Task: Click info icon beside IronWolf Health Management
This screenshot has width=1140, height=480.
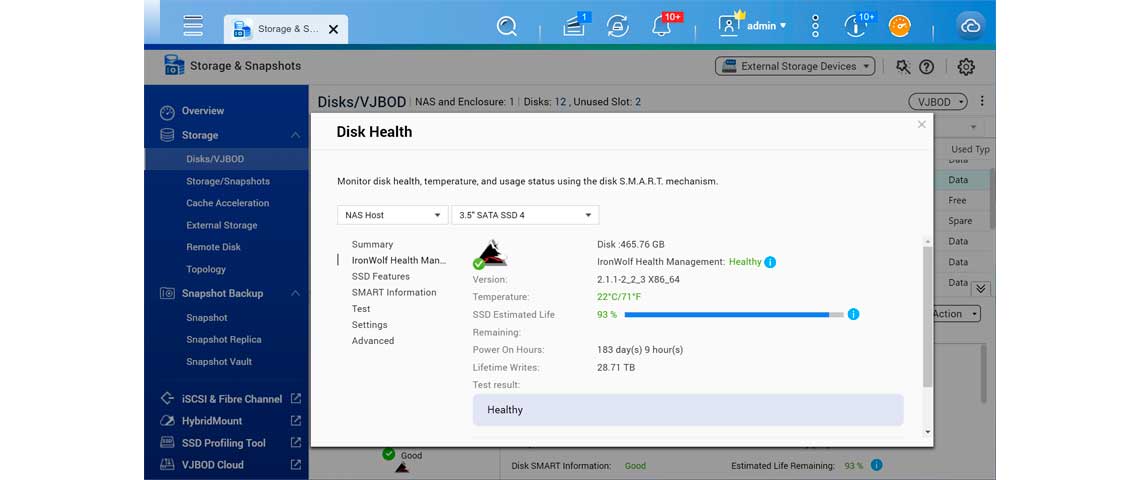Action: click(770, 262)
